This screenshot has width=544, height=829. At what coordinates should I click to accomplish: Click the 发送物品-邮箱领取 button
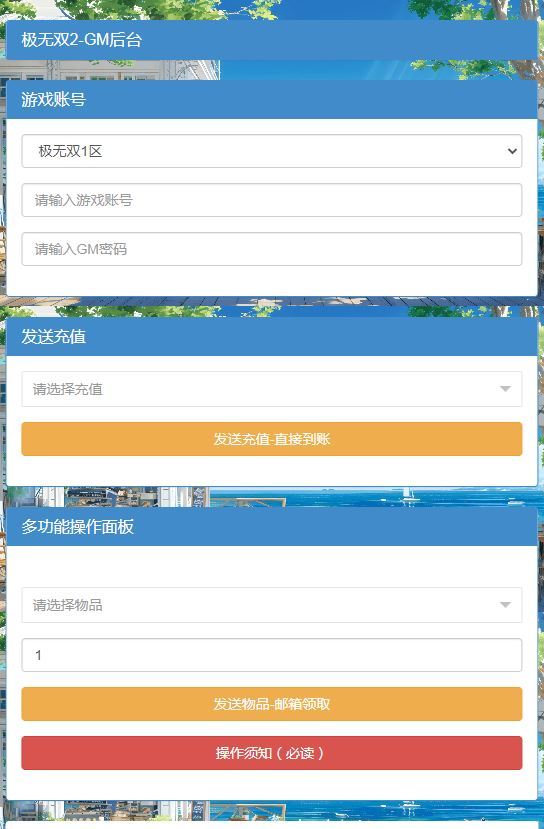point(272,704)
